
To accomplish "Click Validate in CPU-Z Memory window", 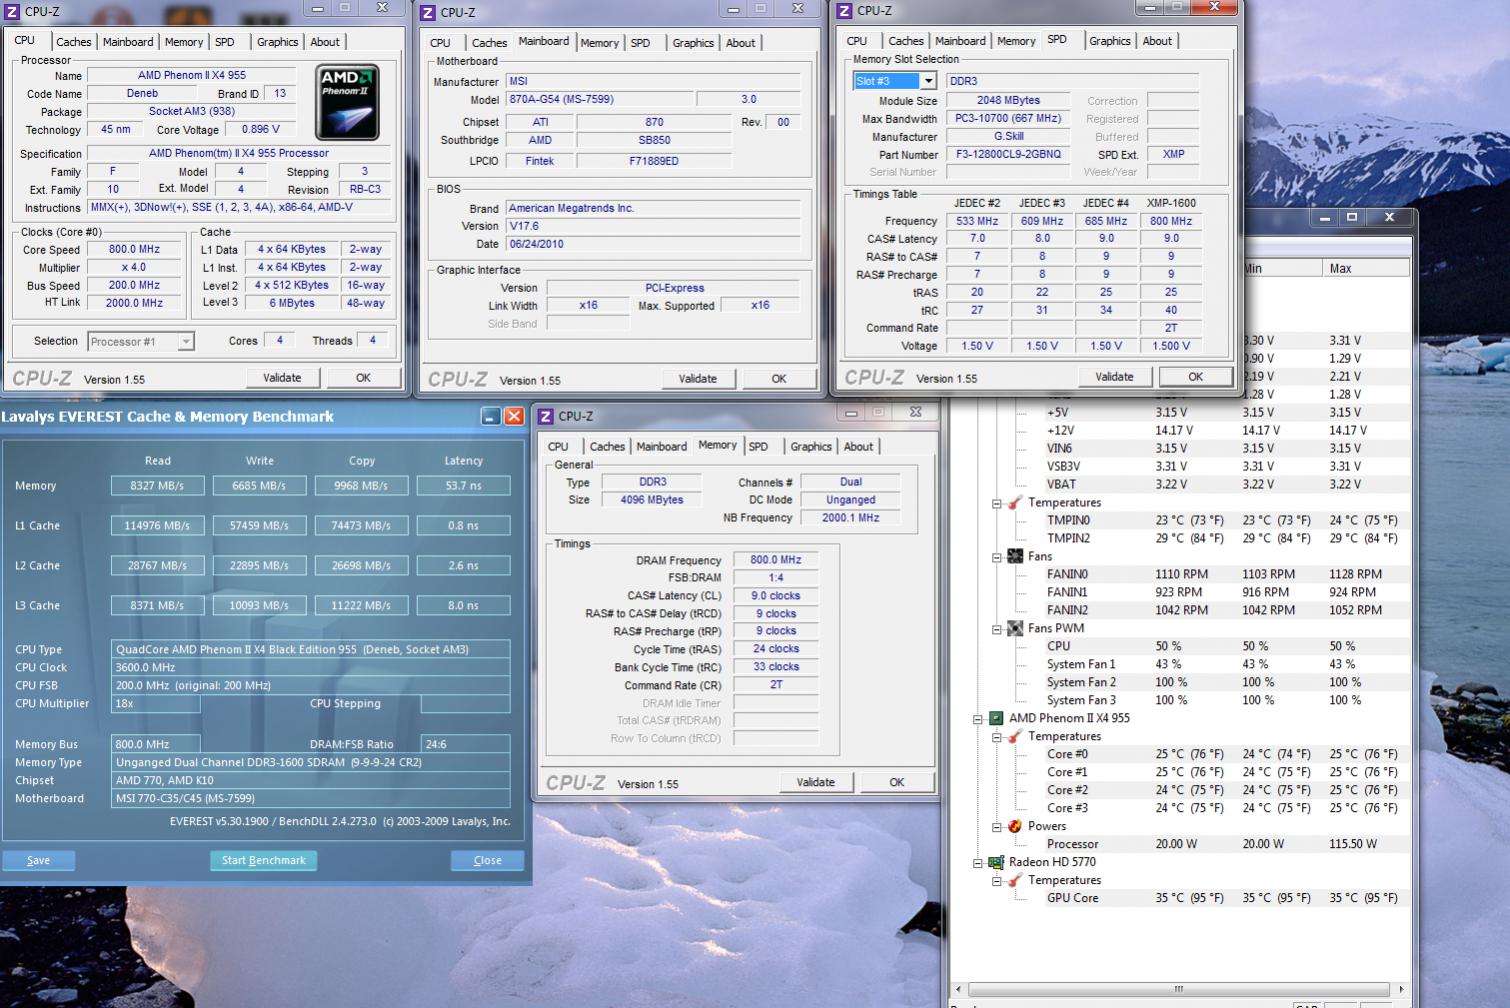I will [x=816, y=782].
